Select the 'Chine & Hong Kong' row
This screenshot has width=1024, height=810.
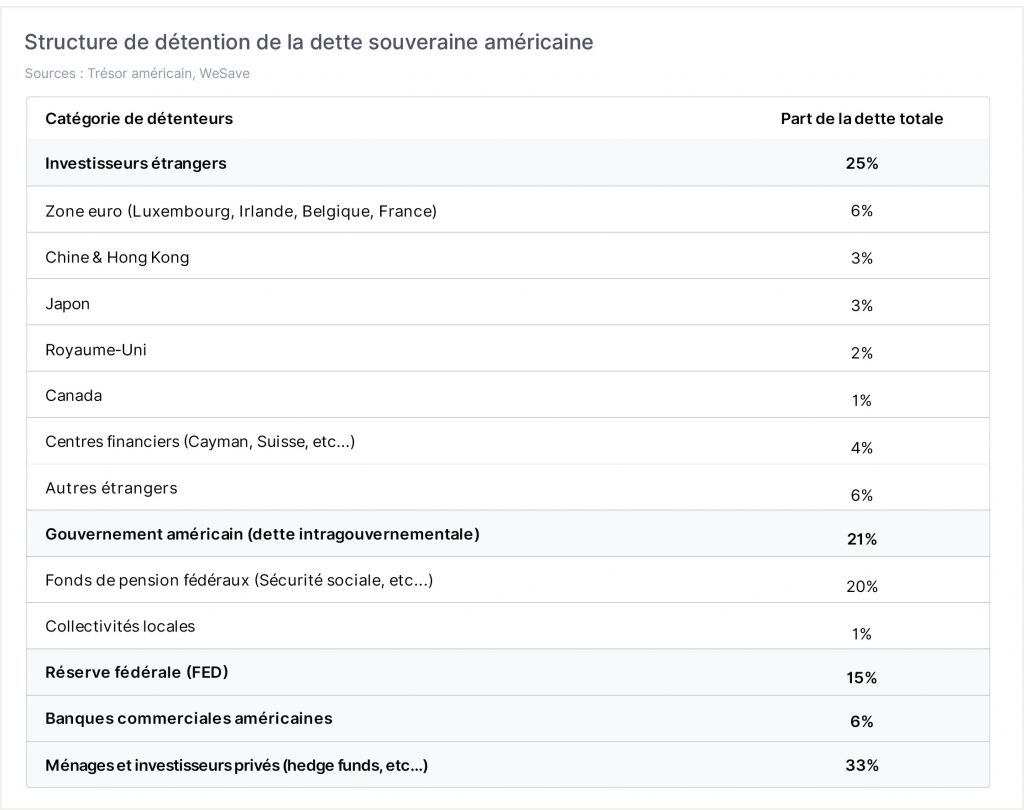pos(507,256)
